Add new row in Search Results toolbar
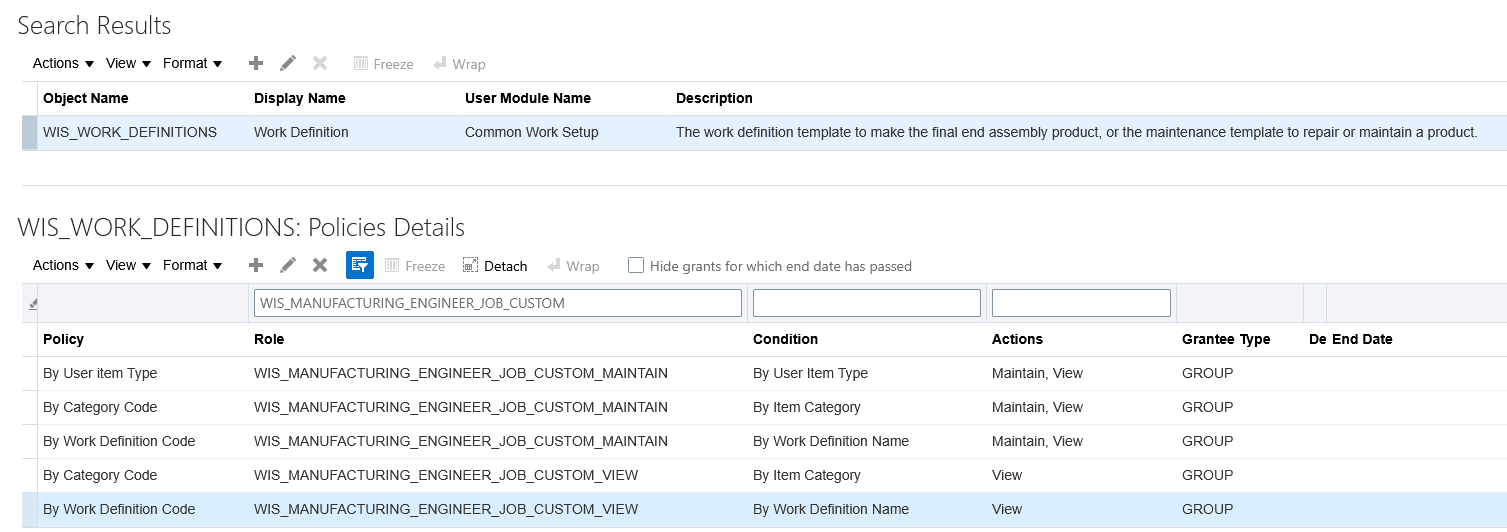The width and height of the screenshot is (1507, 532). point(256,63)
